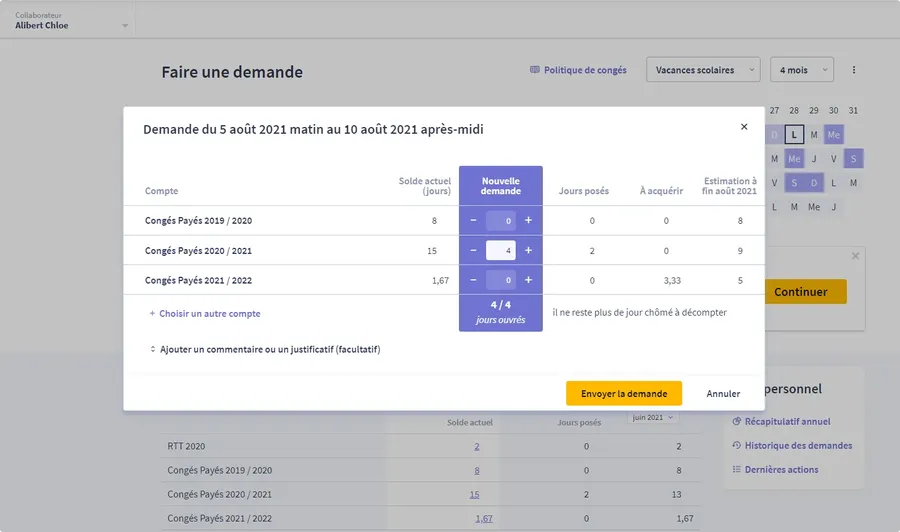
Task: Click minus for Congés Payés 2020 / 2021
Action: (473, 251)
